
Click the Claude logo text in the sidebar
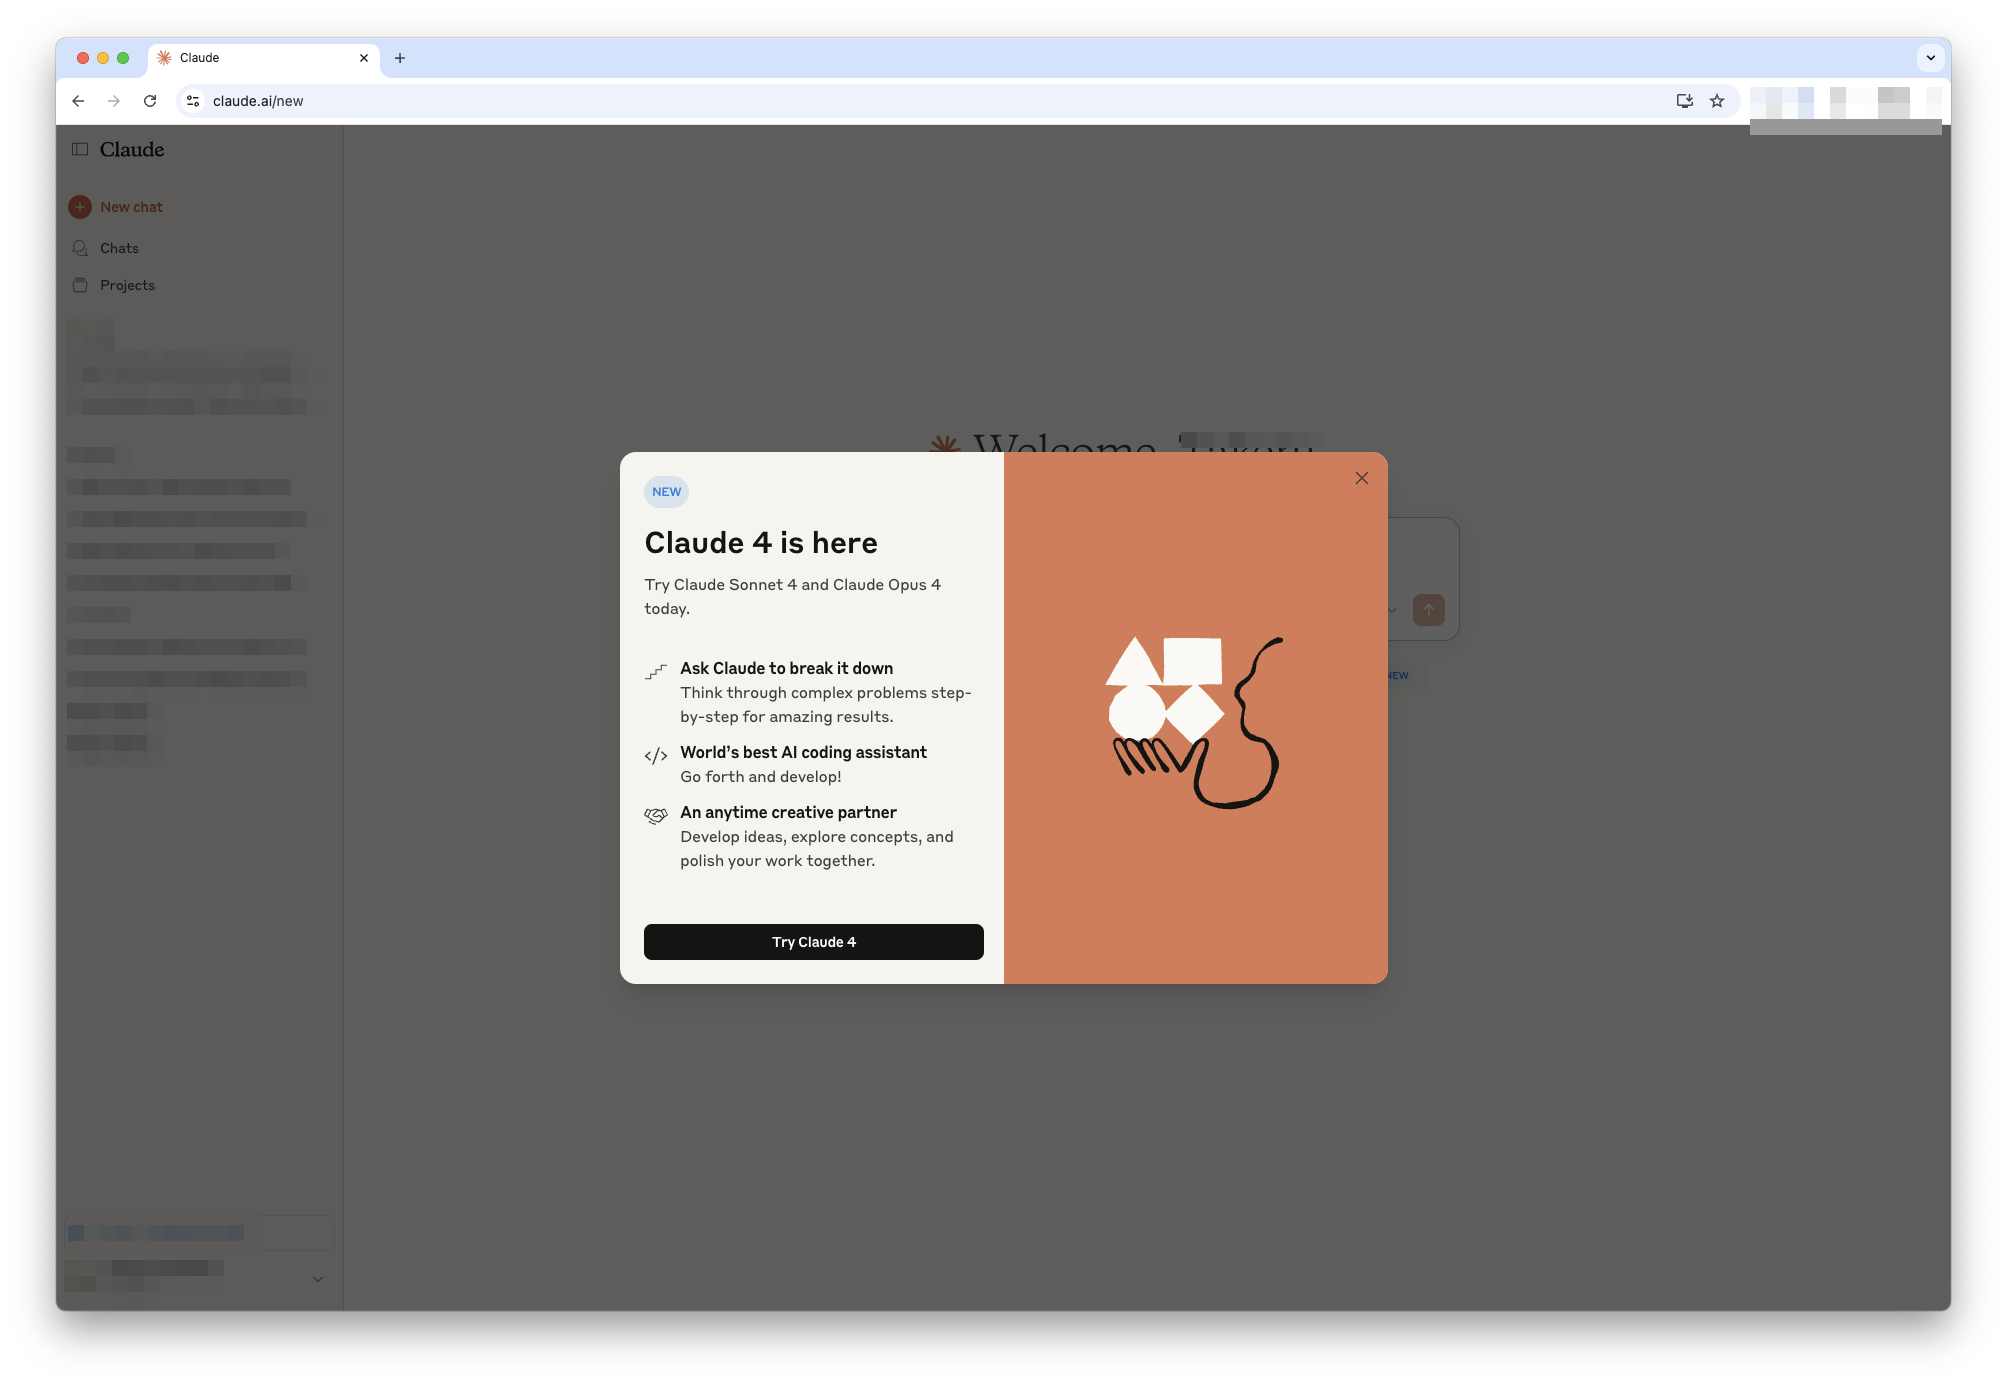(x=132, y=149)
